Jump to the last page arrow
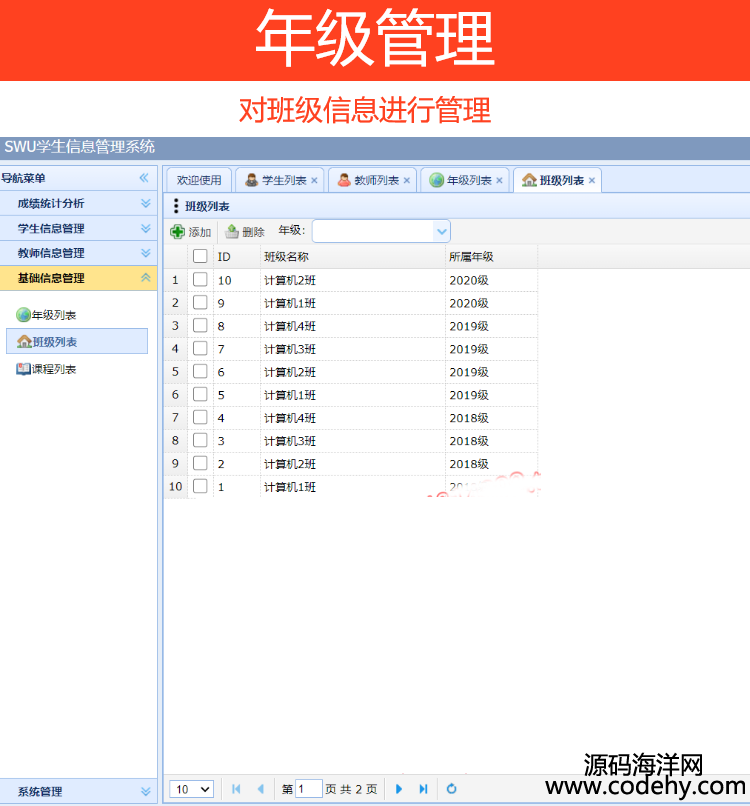Image resolution: width=750 pixels, height=806 pixels. tap(423, 789)
